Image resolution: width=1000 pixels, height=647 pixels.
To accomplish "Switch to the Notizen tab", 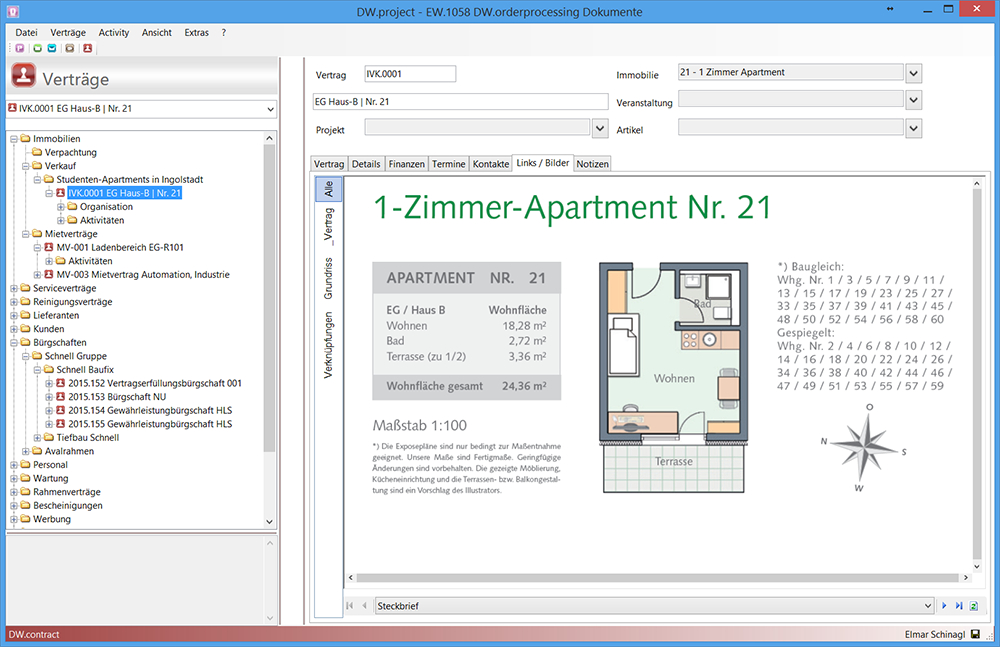I will (592, 164).
